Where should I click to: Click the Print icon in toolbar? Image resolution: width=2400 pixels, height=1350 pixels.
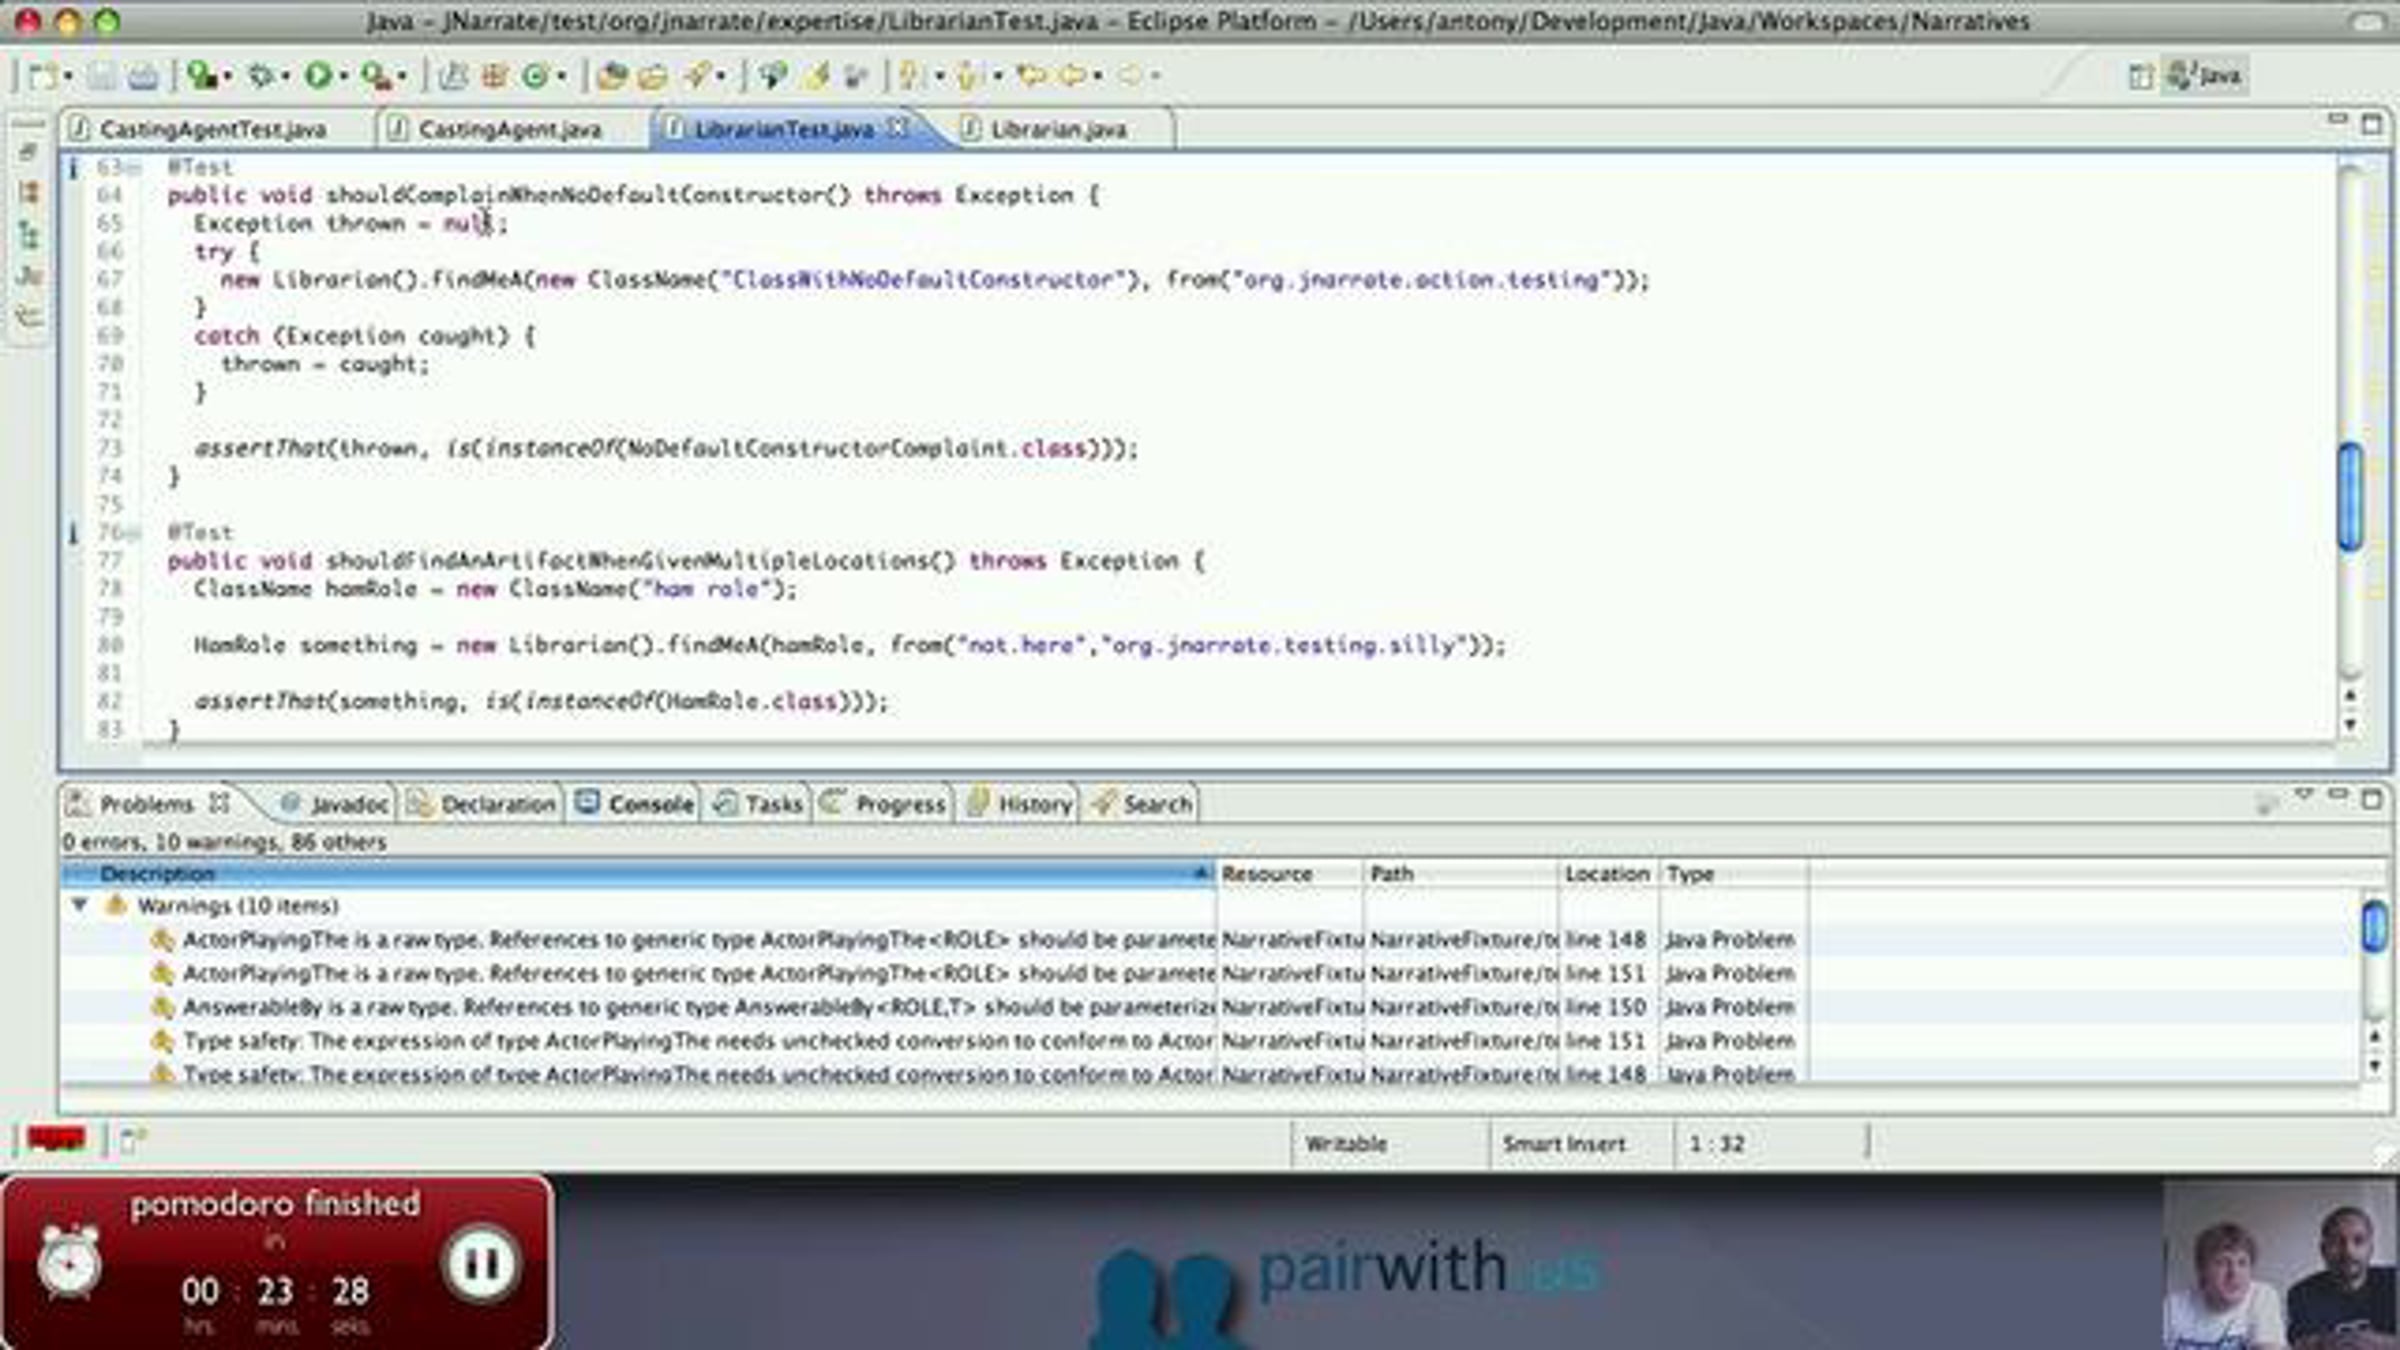(x=143, y=76)
